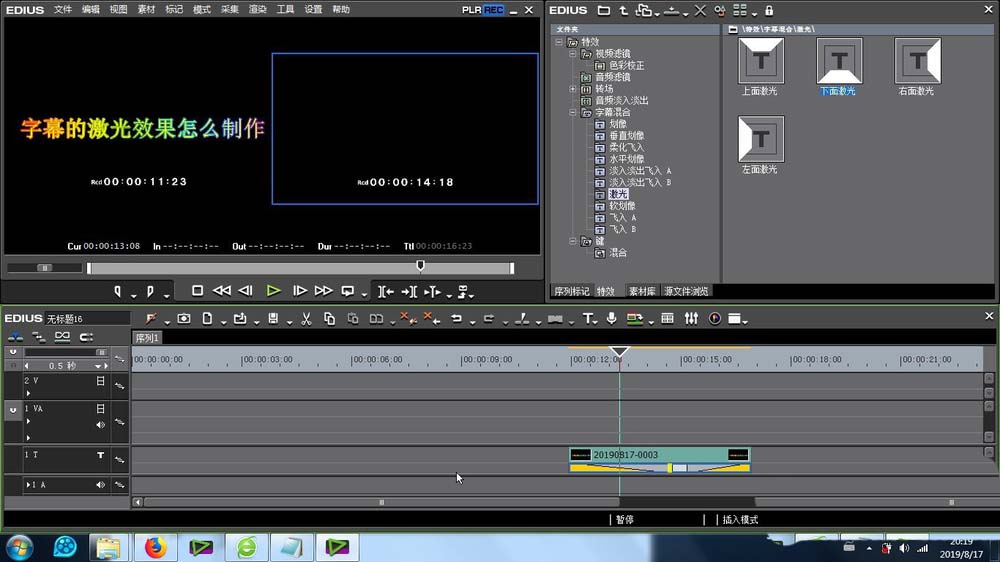The width and height of the screenshot is (1000, 562).
Task: Click the render in/out icon
Action: [635, 318]
